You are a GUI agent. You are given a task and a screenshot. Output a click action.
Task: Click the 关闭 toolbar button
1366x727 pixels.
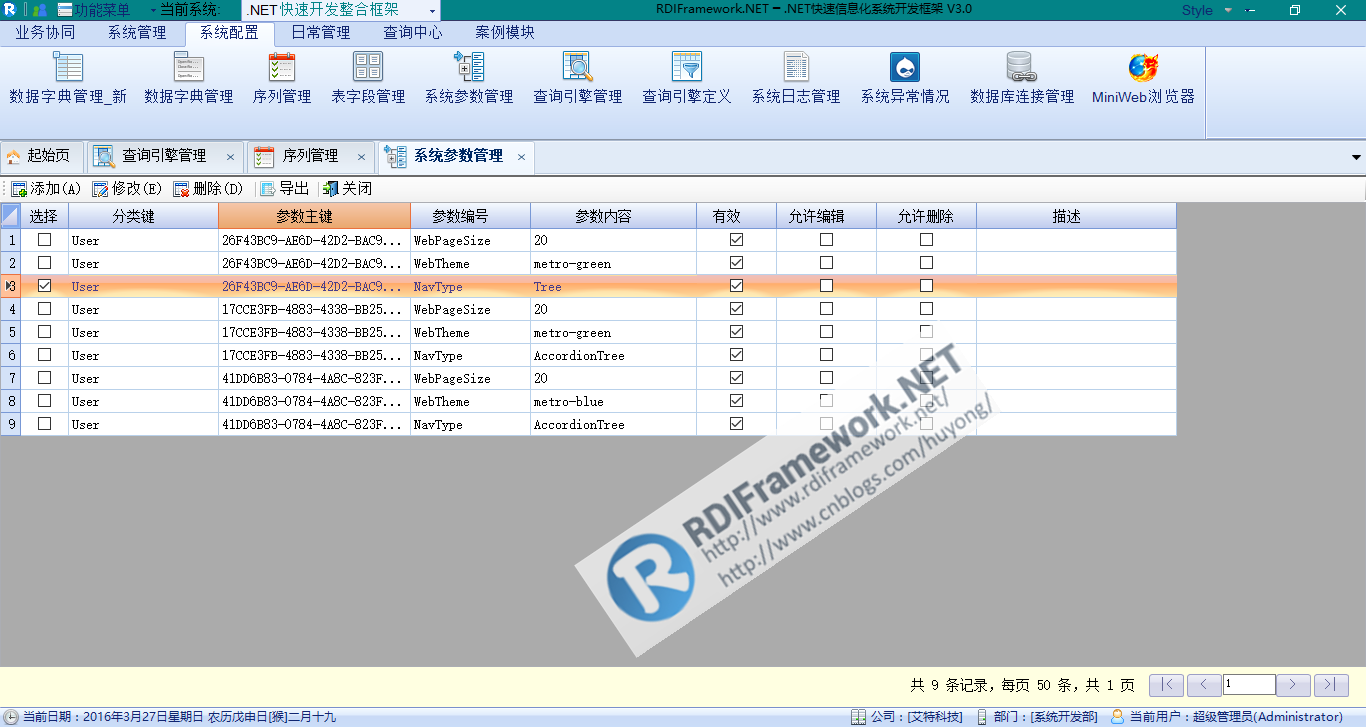tap(347, 189)
